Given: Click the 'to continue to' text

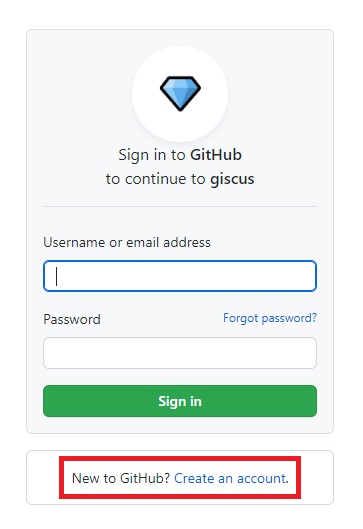Looking at the screenshot, I should (x=156, y=179).
